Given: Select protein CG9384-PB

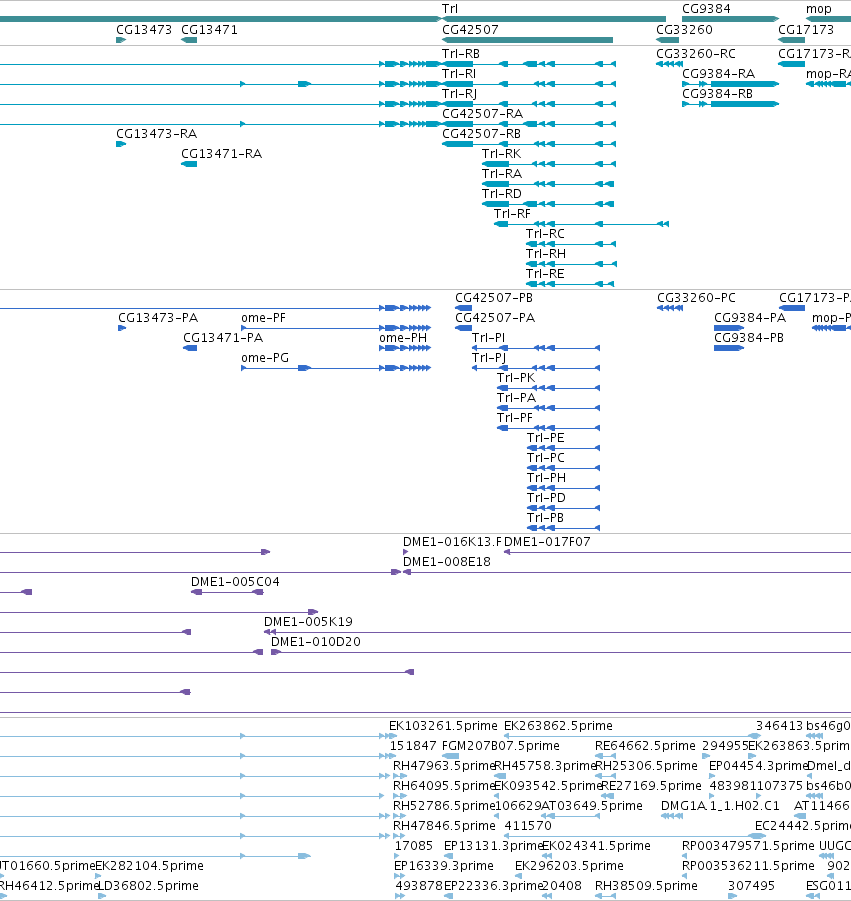Looking at the screenshot, I should click(749, 338).
